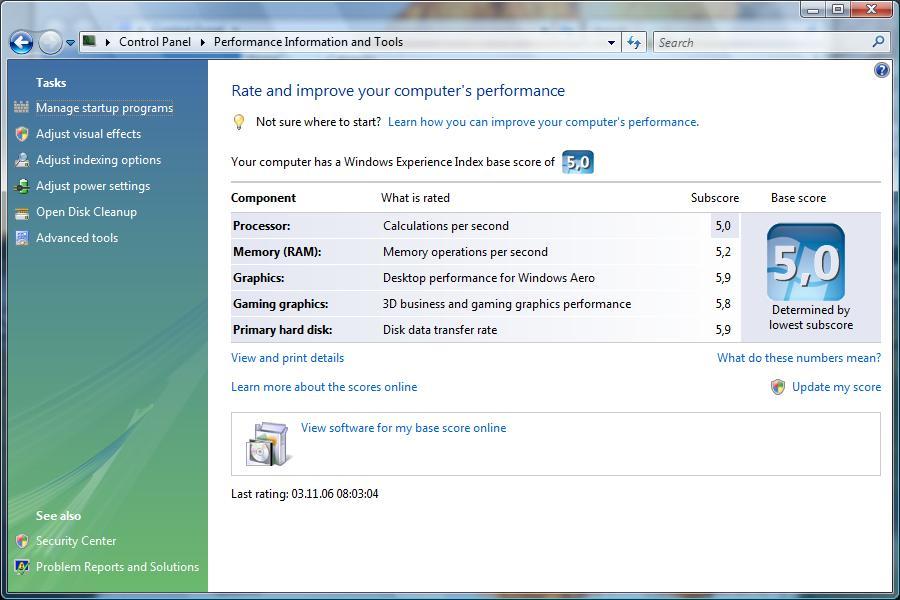Viewport: 900px width, 600px height.
Task: Open Security Center under See also
Action: [x=76, y=541]
